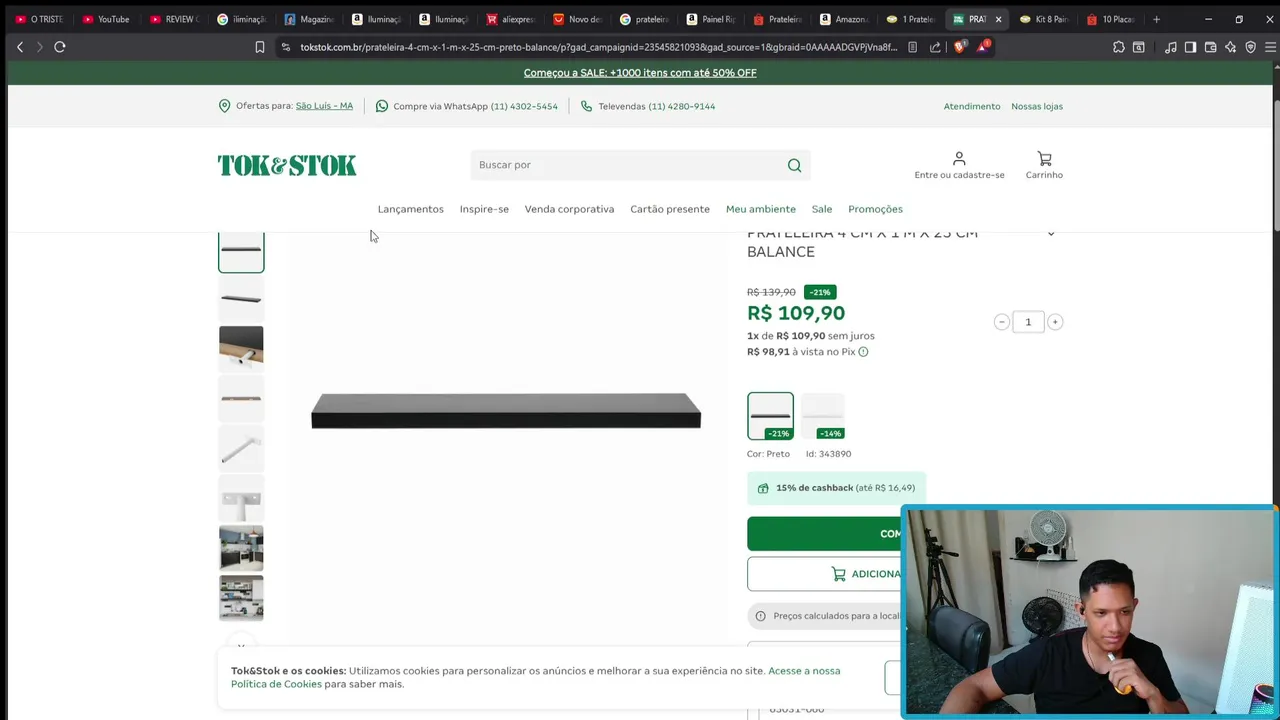Viewport: 1280px width, 720px height.
Task: Show more thumbnails with down chevron
Action: (x=241, y=645)
